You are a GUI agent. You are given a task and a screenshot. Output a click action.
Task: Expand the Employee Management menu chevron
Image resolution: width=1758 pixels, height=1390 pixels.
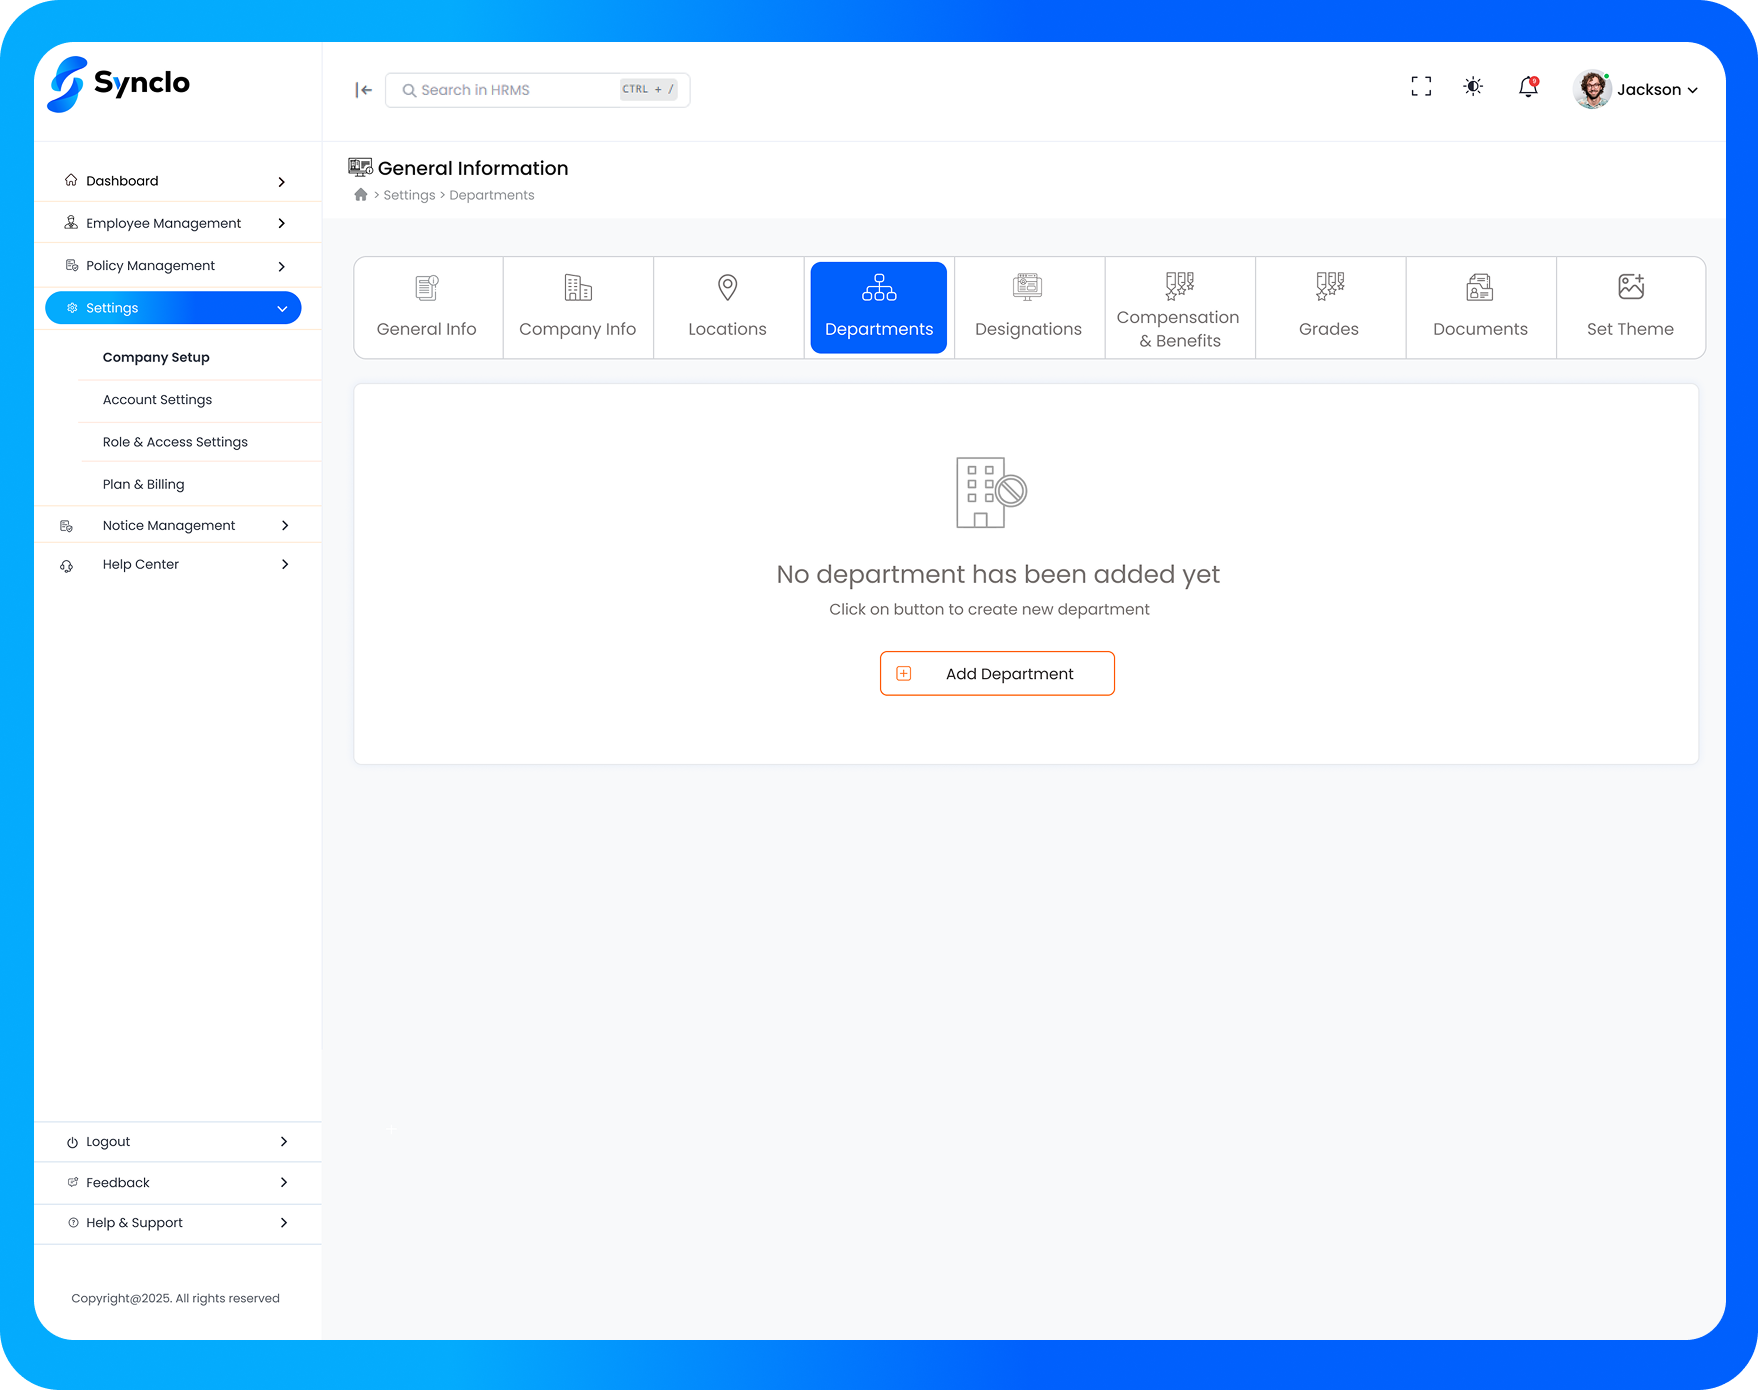click(282, 224)
